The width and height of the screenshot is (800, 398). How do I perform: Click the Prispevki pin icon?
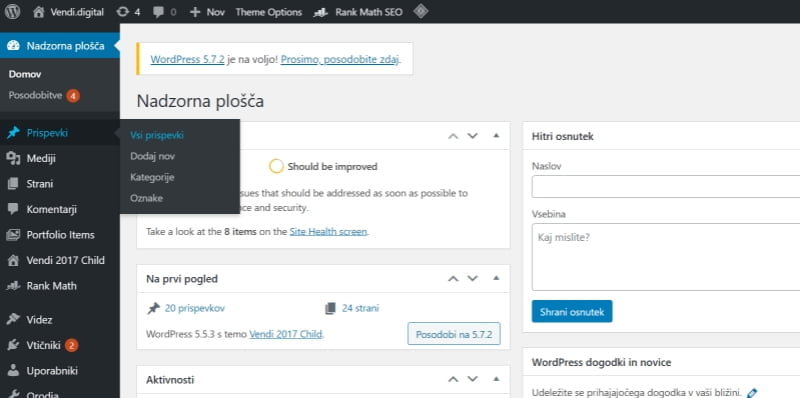click(x=13, y=133)
